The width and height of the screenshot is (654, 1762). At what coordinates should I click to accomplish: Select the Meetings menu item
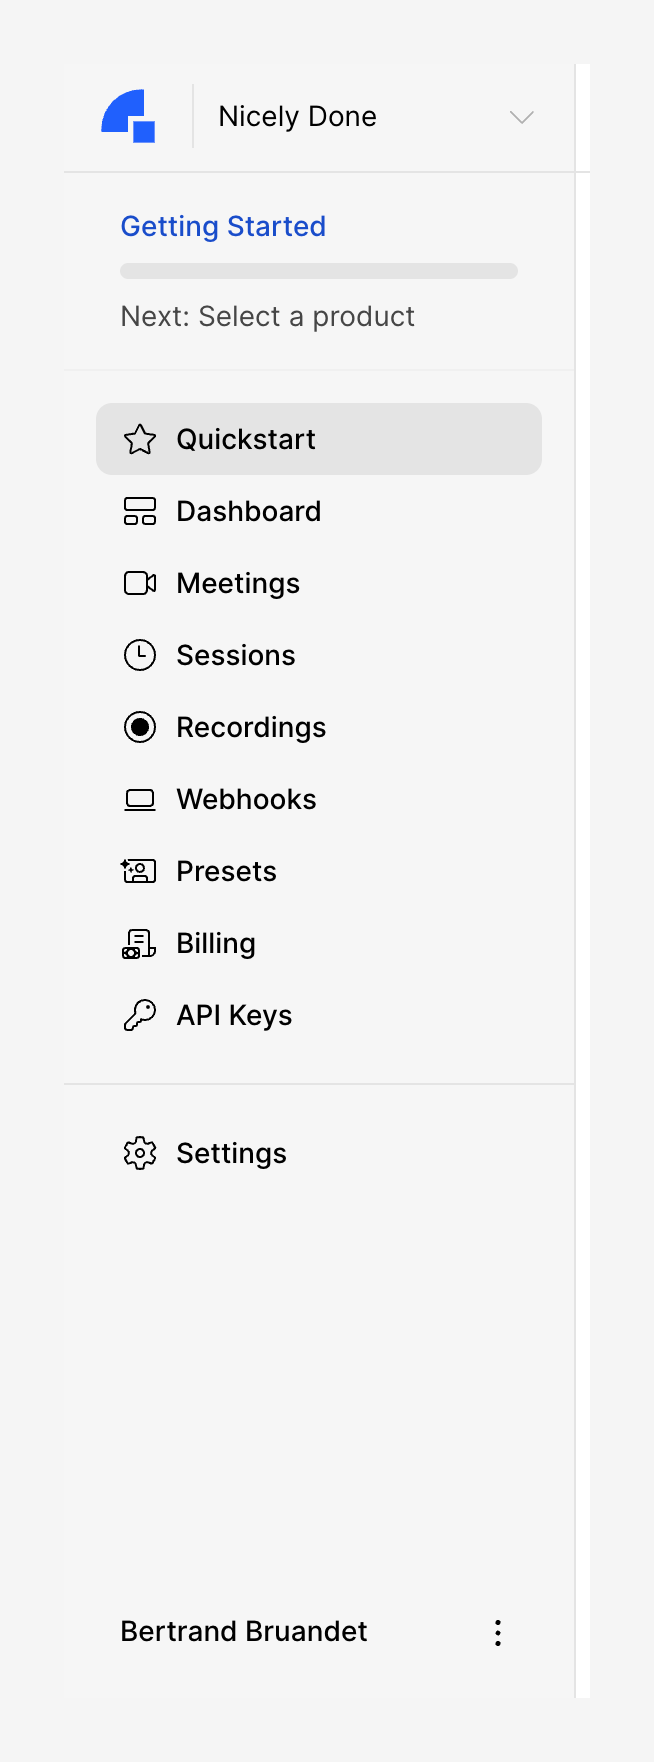pos(238,583)
